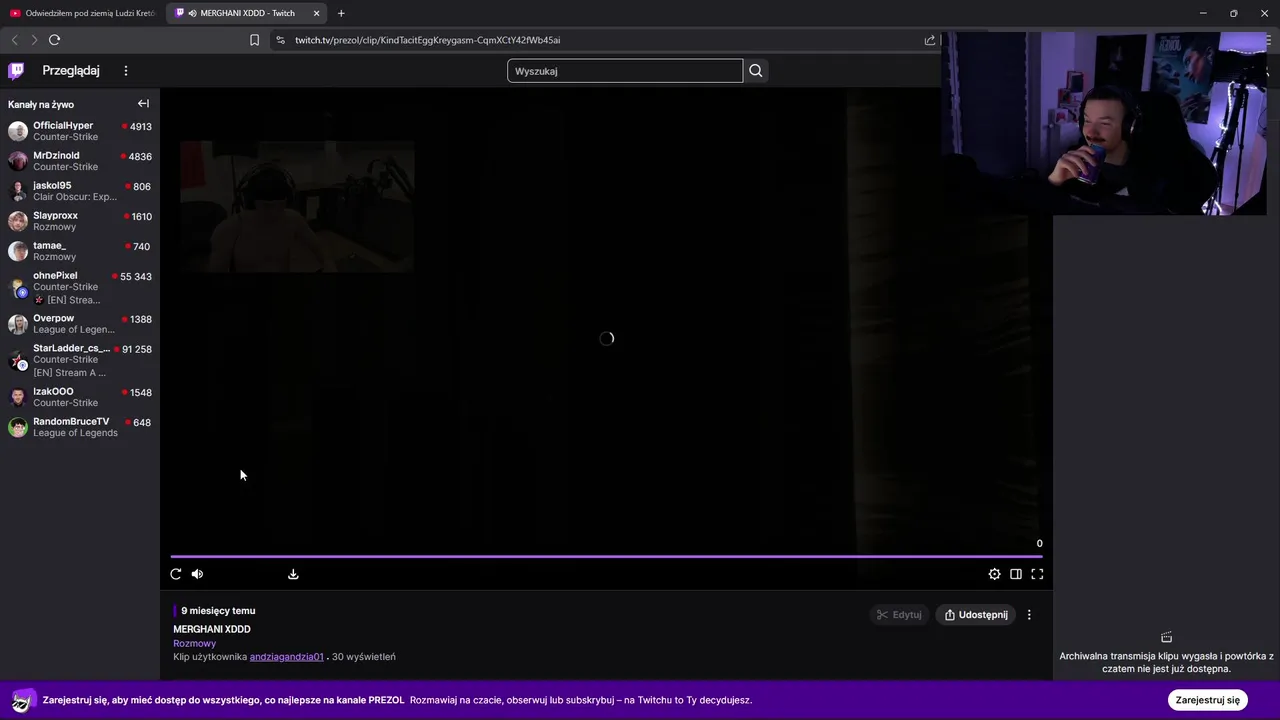1280x720 pixels.
Task: Open andziagandzia01 user profile link
Action: point(286,657)
